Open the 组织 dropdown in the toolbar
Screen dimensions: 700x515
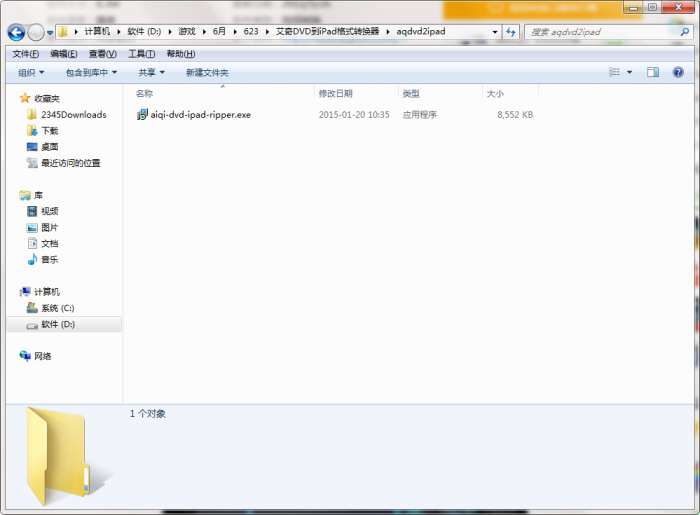[x=31, y=72]
